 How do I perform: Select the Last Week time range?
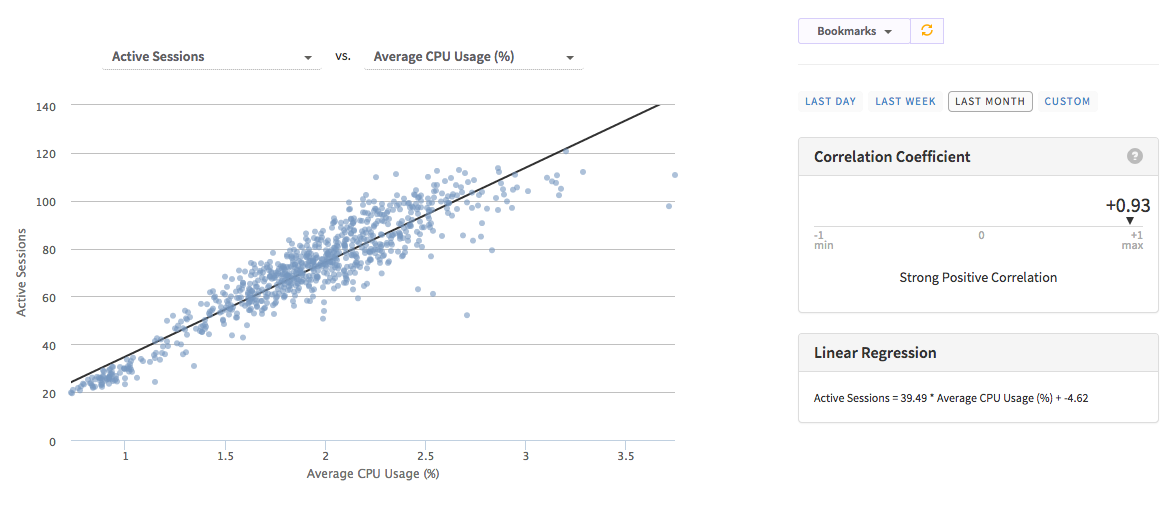[x=905, y=101]
